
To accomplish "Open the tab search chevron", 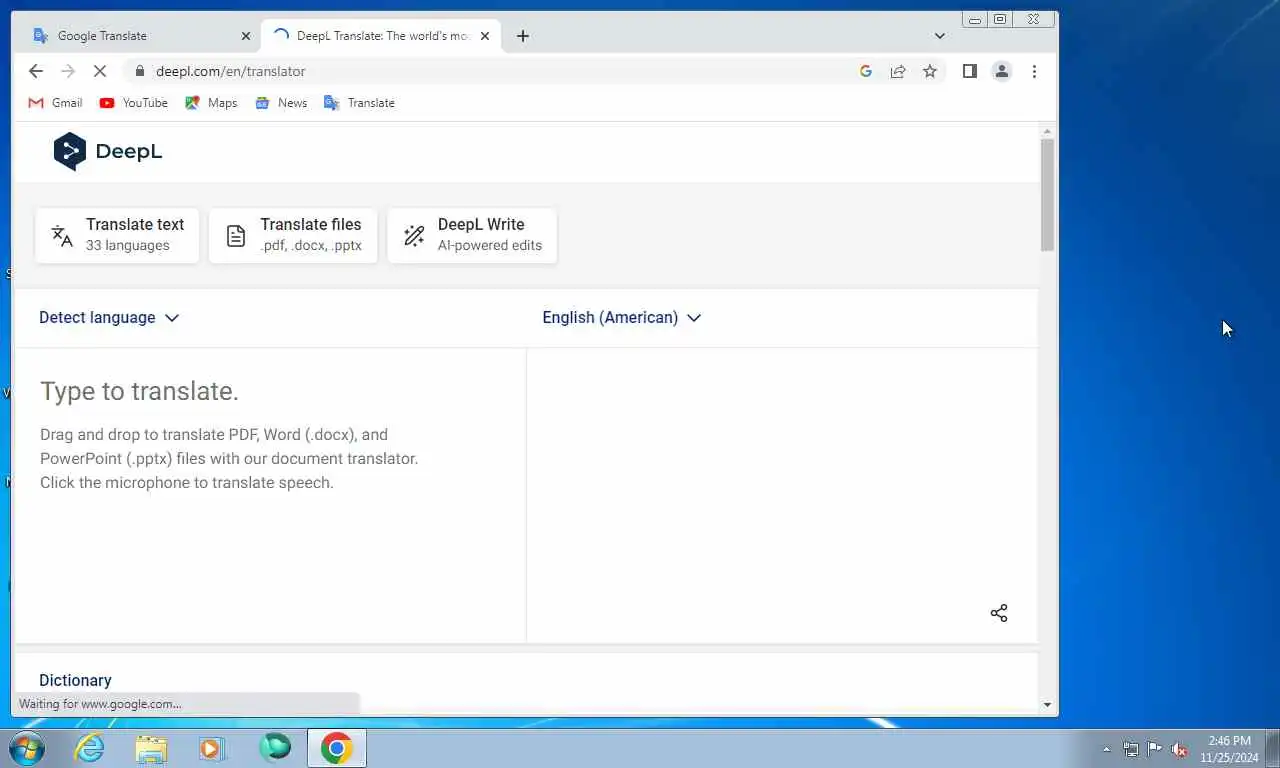I will 939,36.
